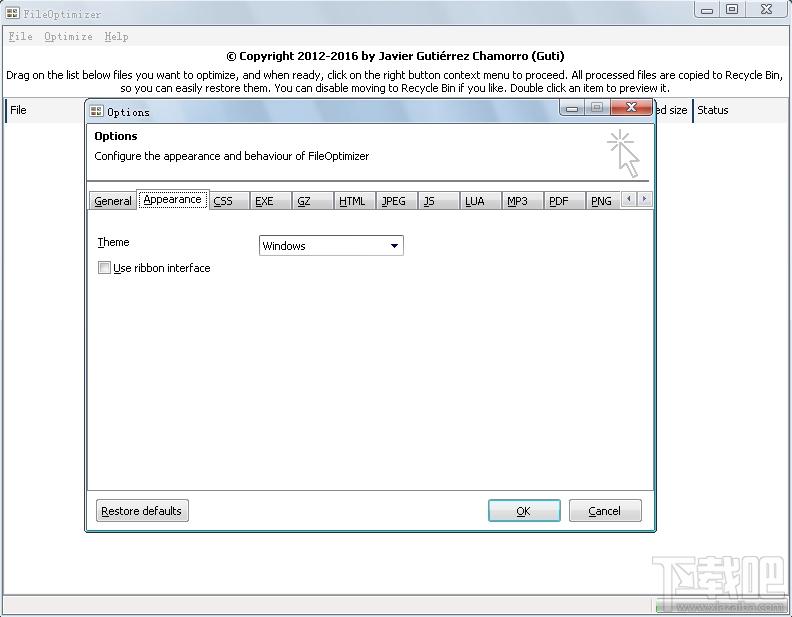Select the PNG tab

(601, 201)
